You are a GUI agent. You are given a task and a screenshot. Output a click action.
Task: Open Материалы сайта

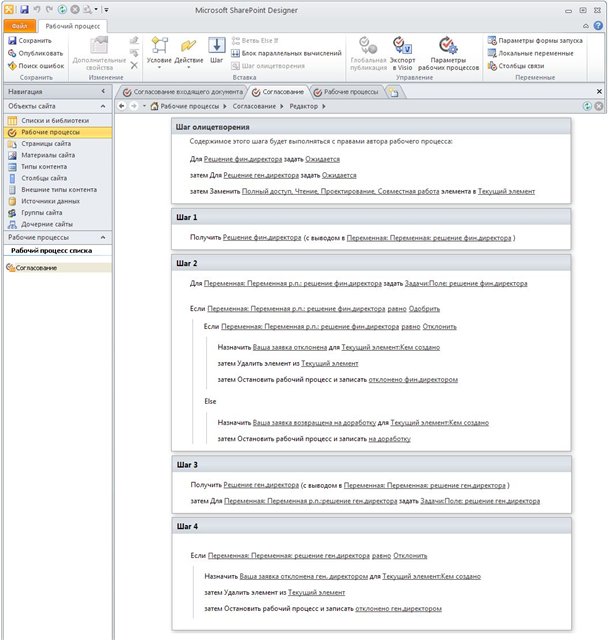[58, 155]
